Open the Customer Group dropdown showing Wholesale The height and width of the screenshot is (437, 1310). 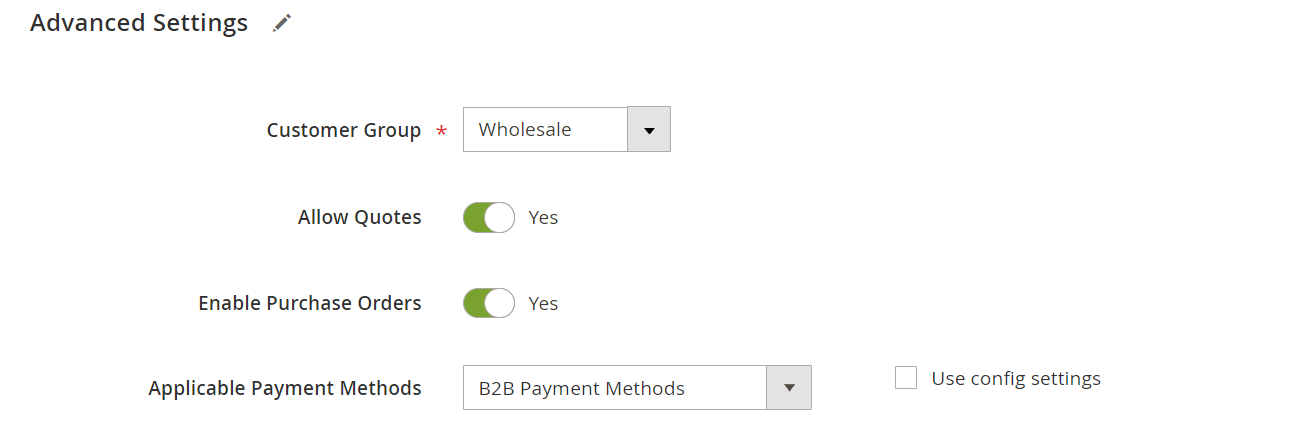coord(567,130)
